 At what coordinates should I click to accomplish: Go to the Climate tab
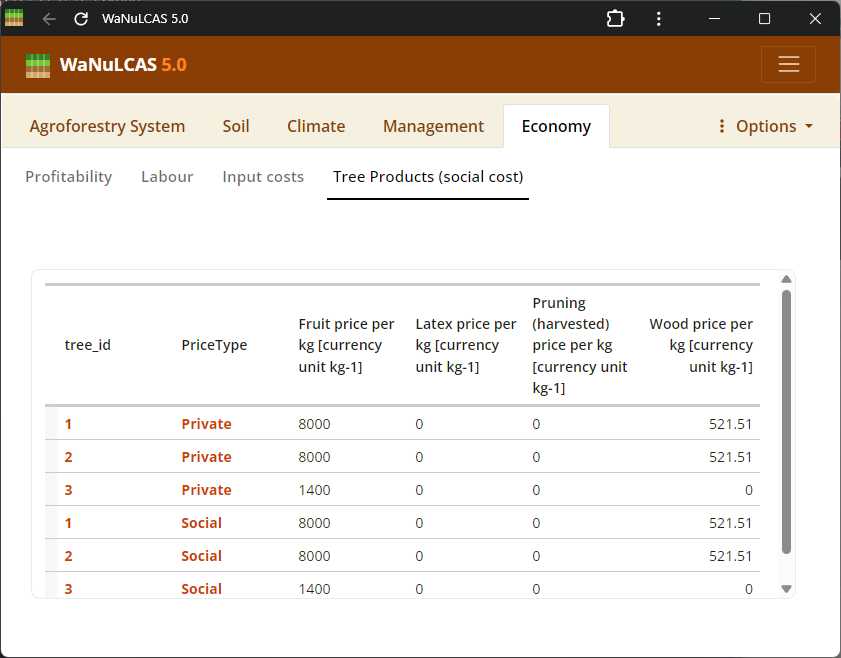pos(316,126)
